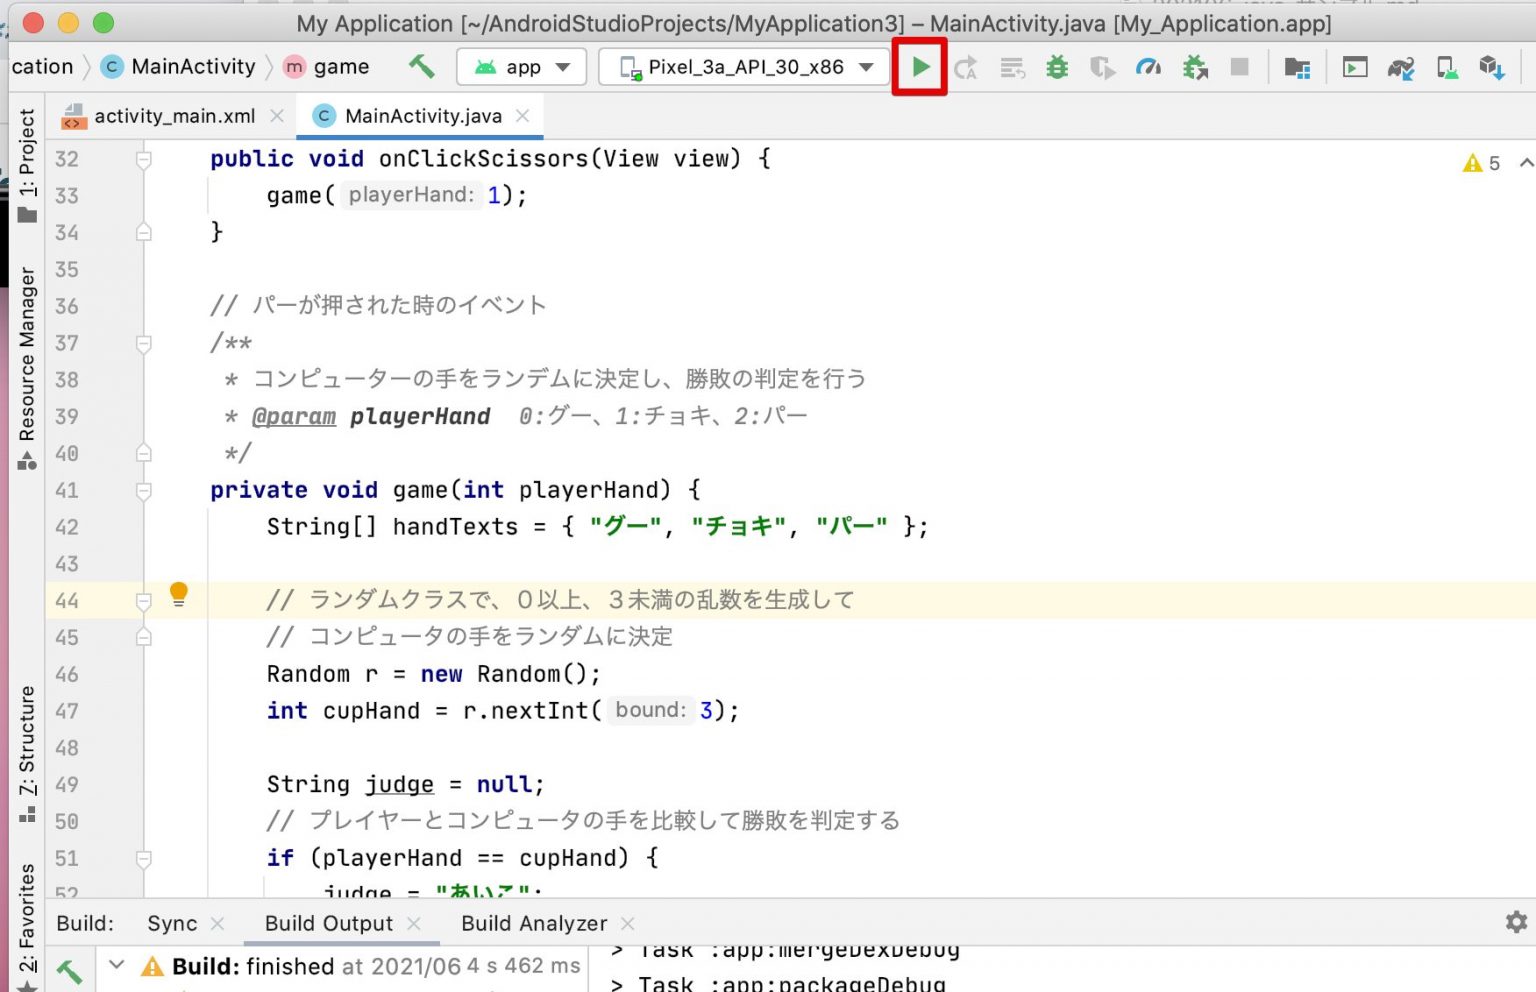The image size is (1536, 992).
Task: Fold the onClickScissors method at line 32
Action: coord(144,159)
